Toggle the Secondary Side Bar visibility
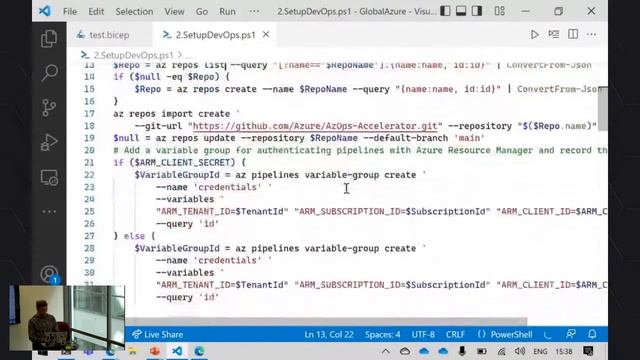The image size is (640, 360). (x=477, y=11)
